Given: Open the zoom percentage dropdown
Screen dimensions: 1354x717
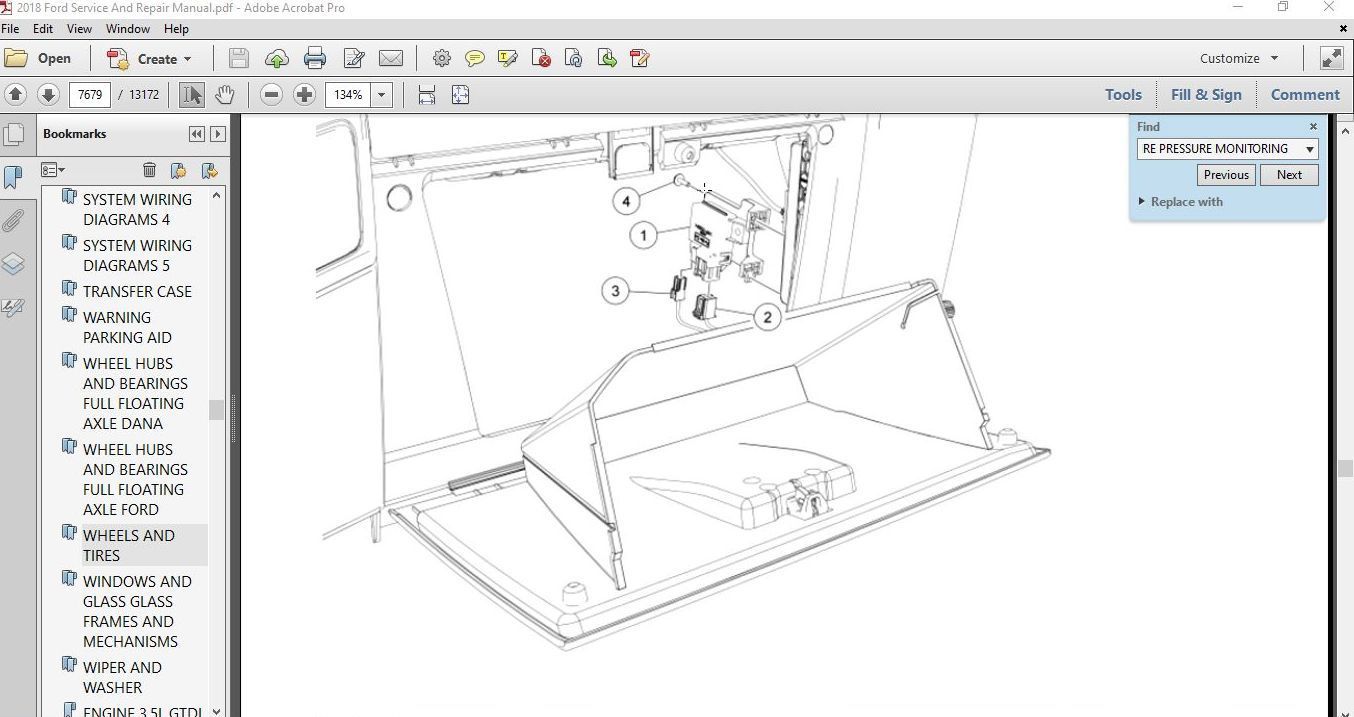Looking at the screenshot, I should 381,95.
